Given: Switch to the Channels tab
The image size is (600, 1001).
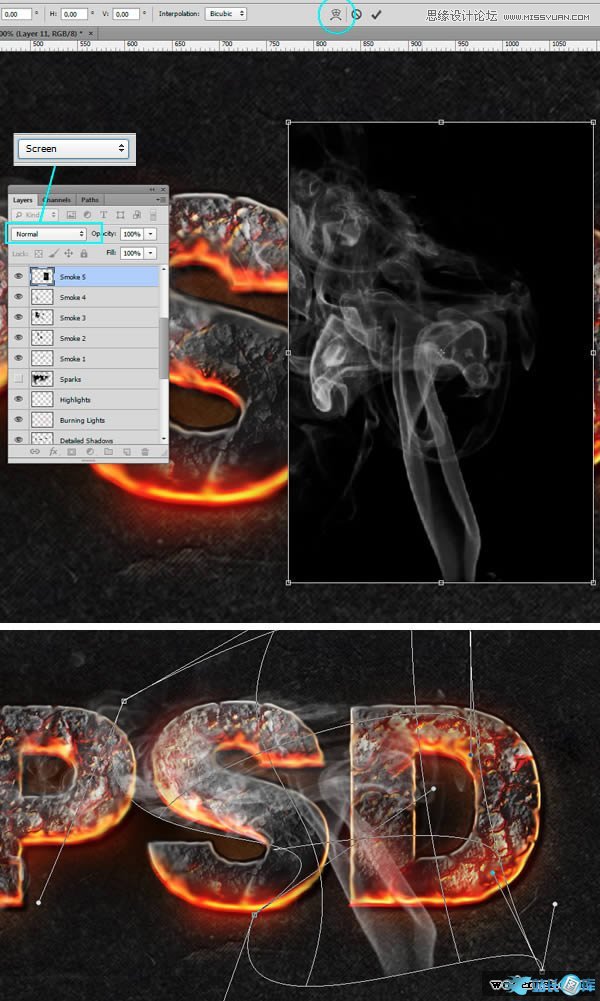Looking at the screenshot, I should click(x=57, y=200).
